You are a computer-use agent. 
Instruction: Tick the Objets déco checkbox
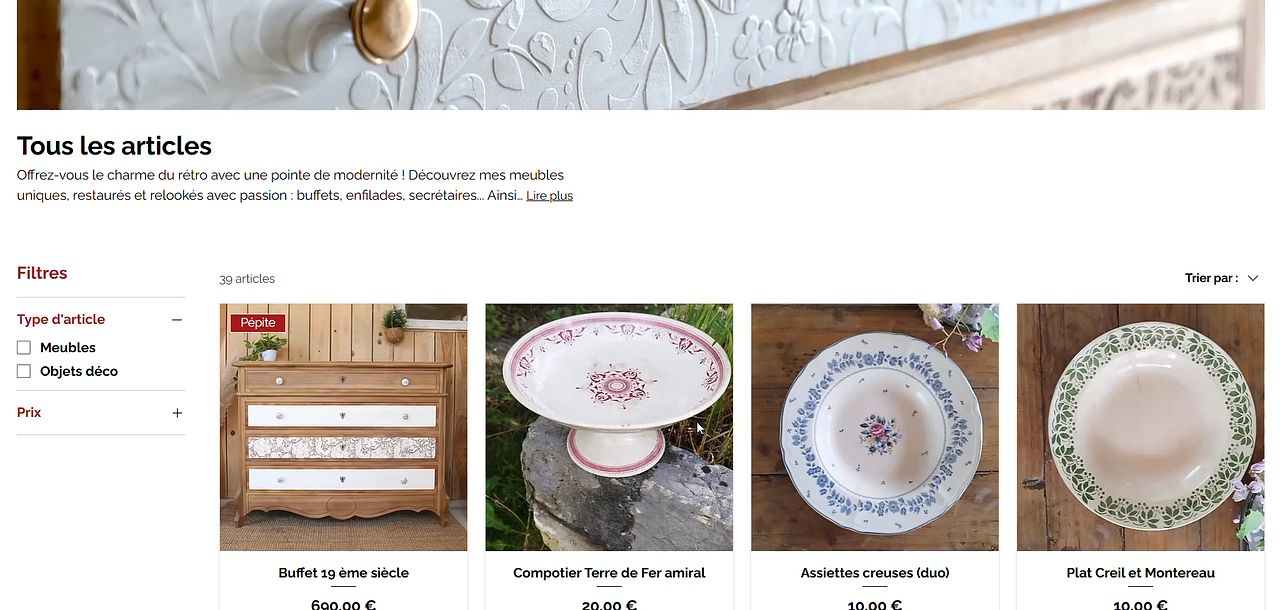24,372
